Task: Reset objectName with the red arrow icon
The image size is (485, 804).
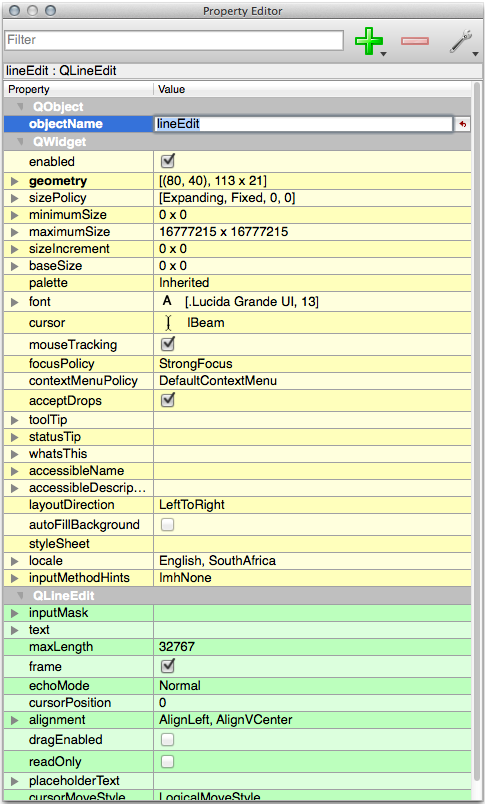Action: click(x=462, y=124)
